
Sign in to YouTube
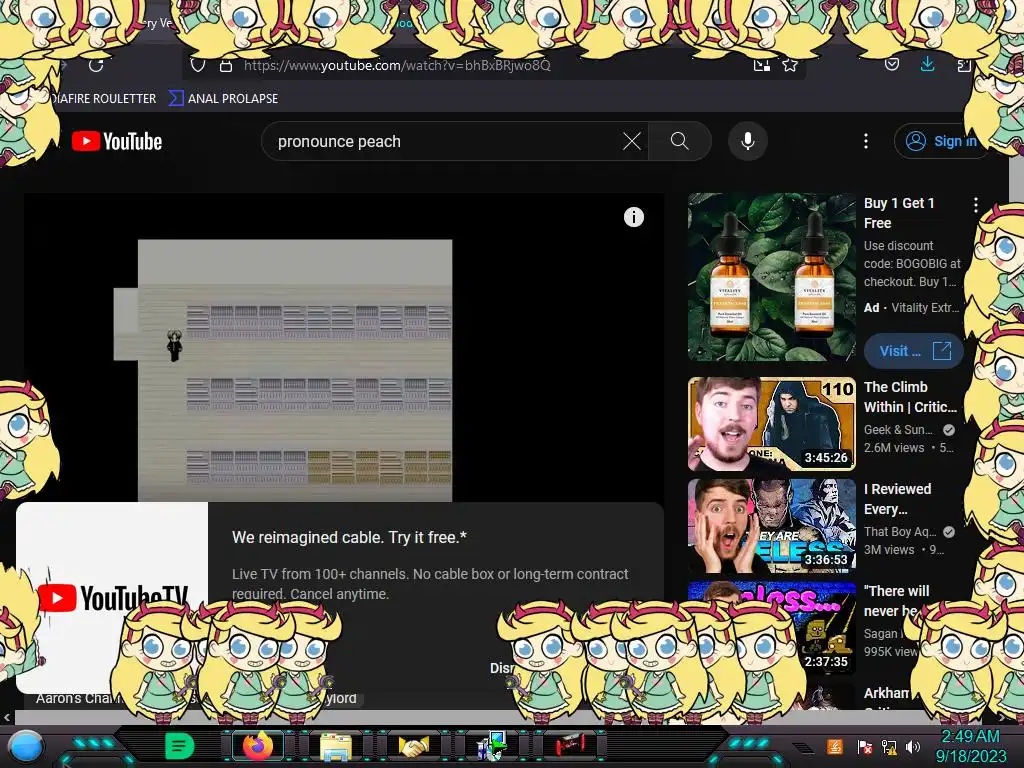940,141
